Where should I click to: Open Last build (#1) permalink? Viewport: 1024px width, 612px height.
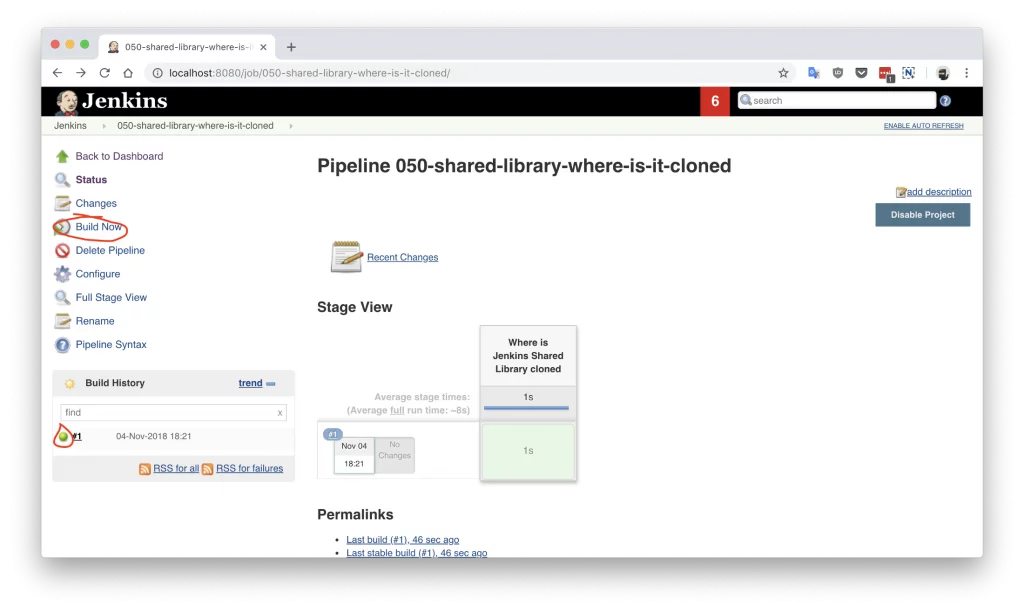(402, 540)
